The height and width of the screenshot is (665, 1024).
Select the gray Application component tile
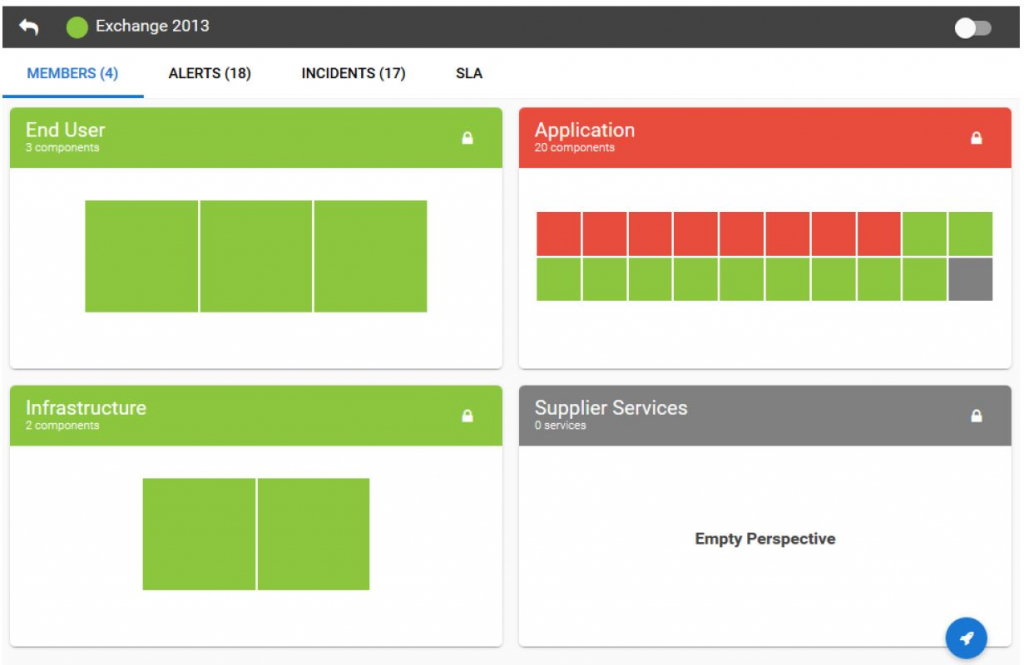(970, 280)
